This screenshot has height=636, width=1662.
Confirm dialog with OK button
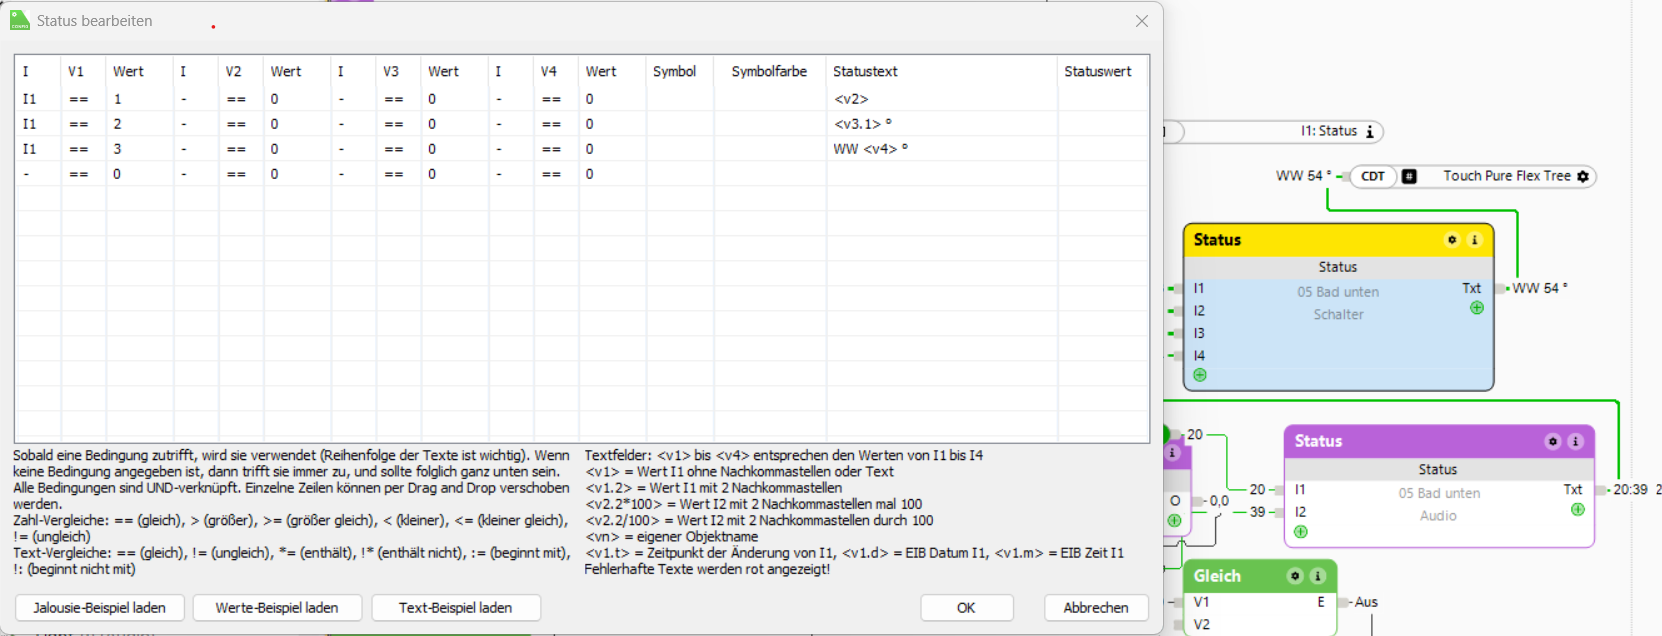(966, 608)
